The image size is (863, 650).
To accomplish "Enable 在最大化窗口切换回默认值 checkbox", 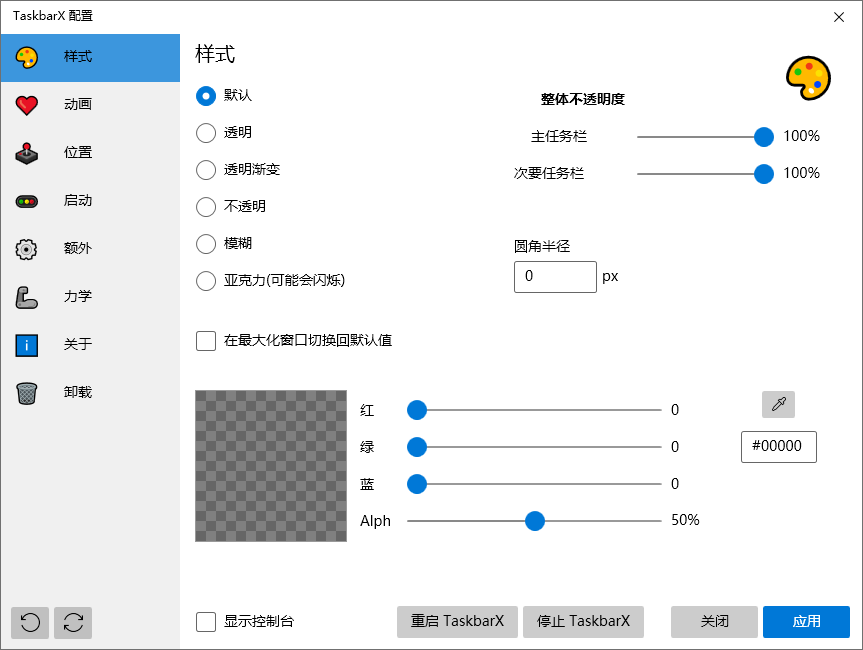I will 206,341.
